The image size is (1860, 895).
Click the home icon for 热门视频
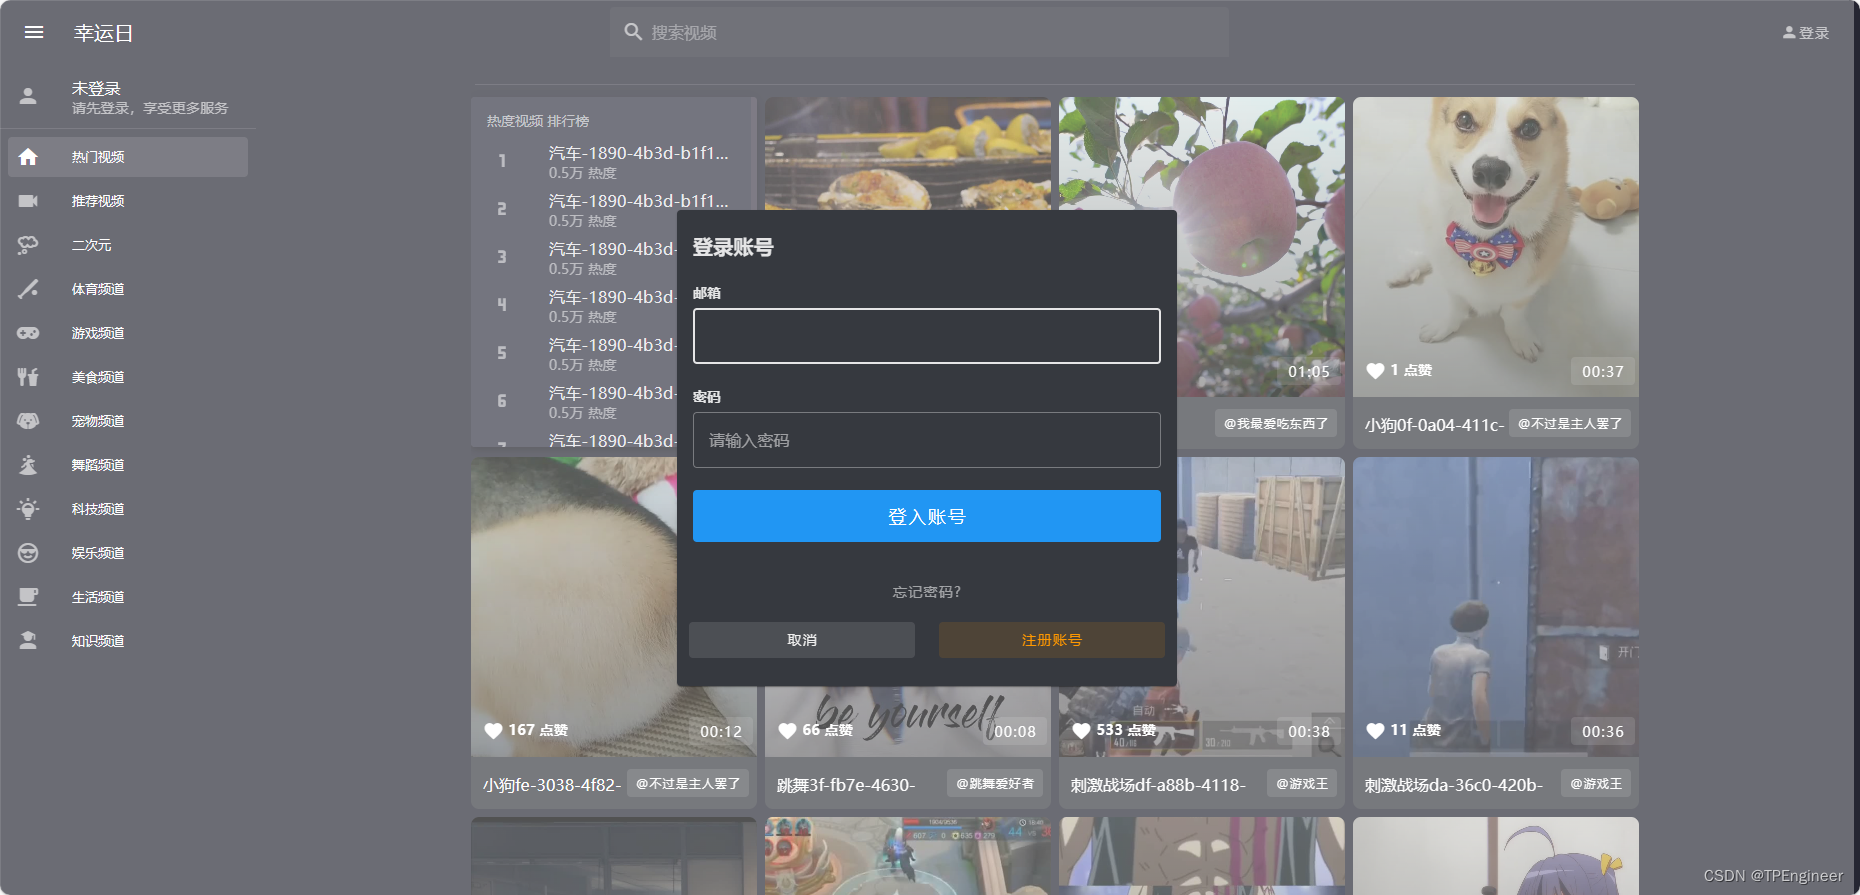coord(28,157)
